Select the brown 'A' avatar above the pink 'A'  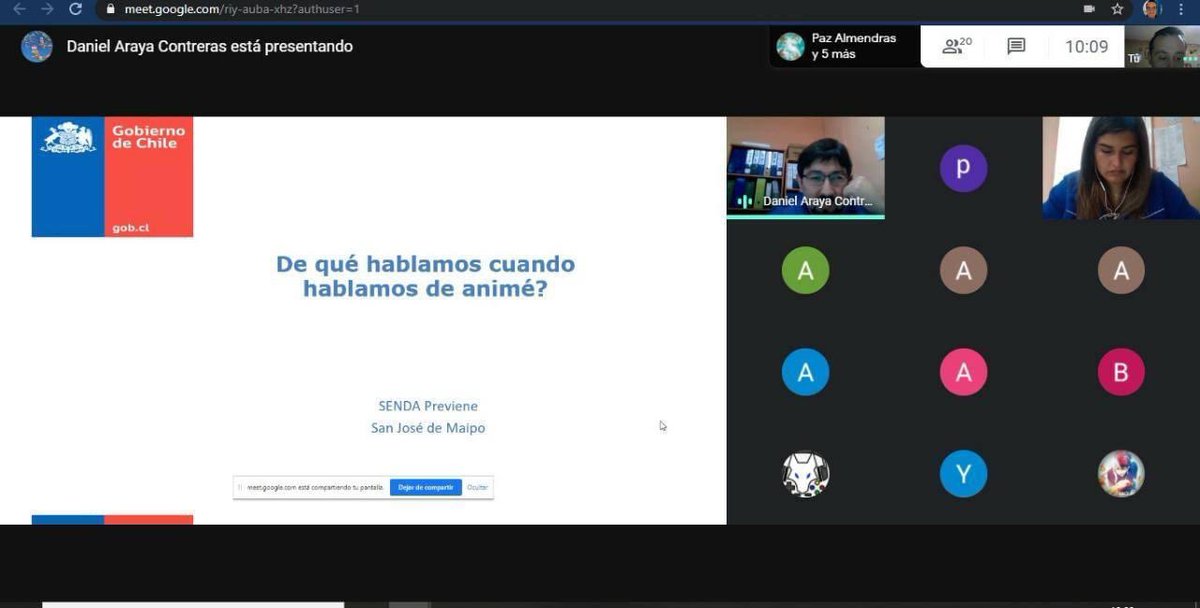coord(963,270)
